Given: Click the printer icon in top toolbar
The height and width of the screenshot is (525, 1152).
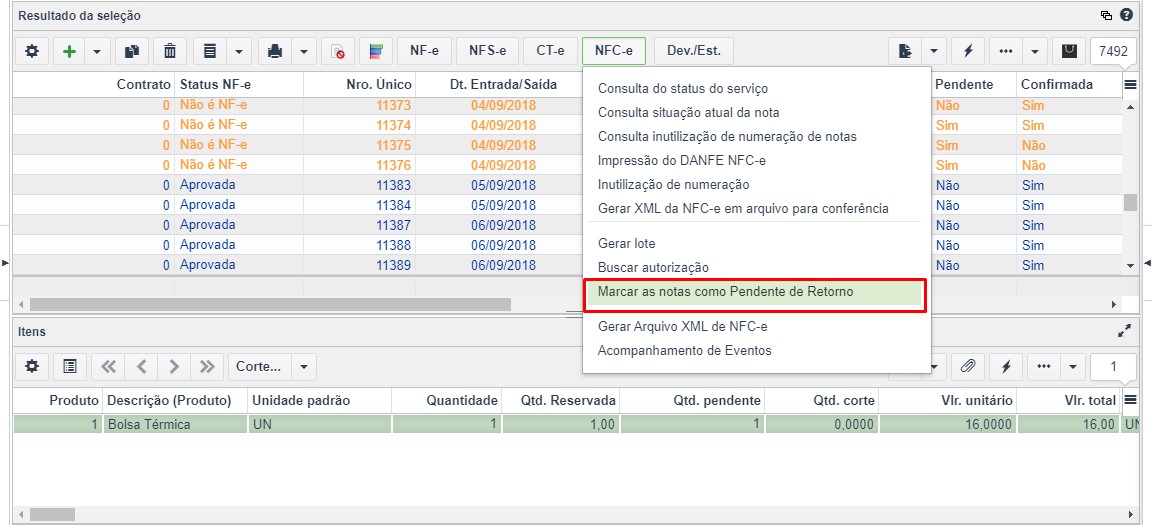Looking at the screenshot, I should pos(275,51).
